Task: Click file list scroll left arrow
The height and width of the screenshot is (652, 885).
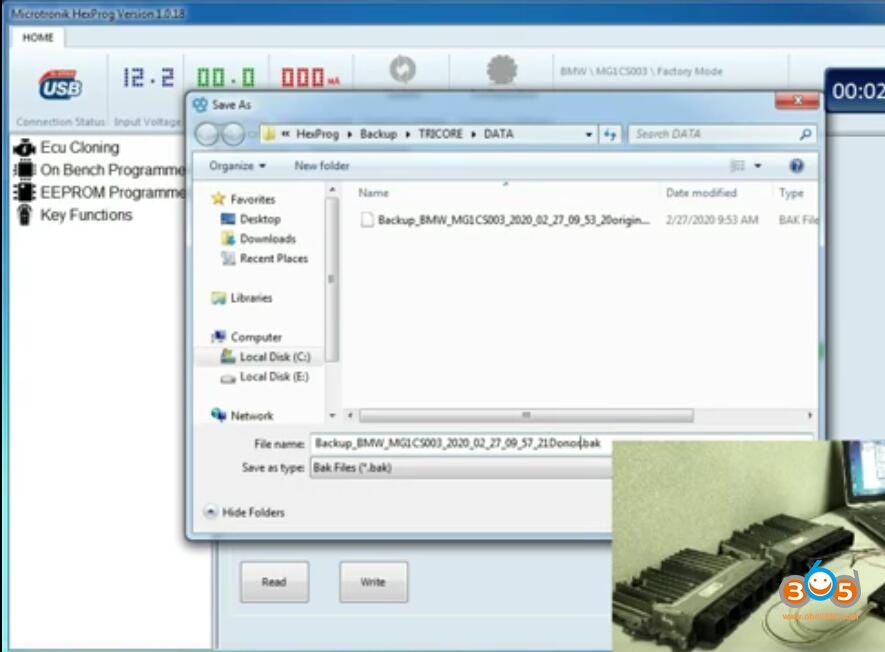Action: 350,416
